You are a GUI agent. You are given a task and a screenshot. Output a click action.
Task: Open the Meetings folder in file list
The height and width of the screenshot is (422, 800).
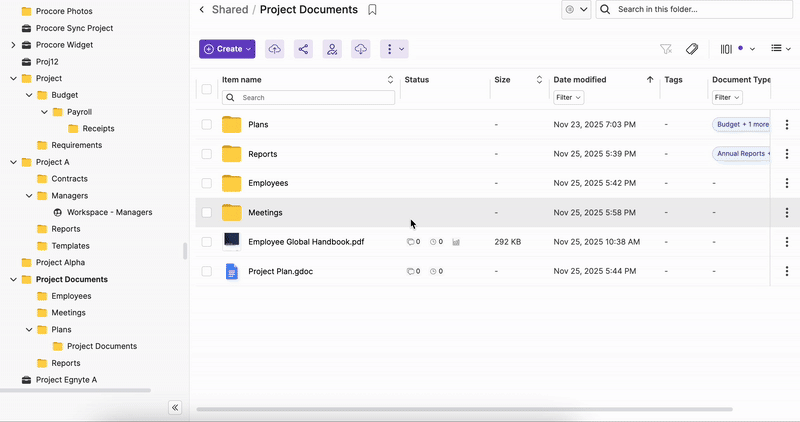pyautogui.click(x=265, y=213)
